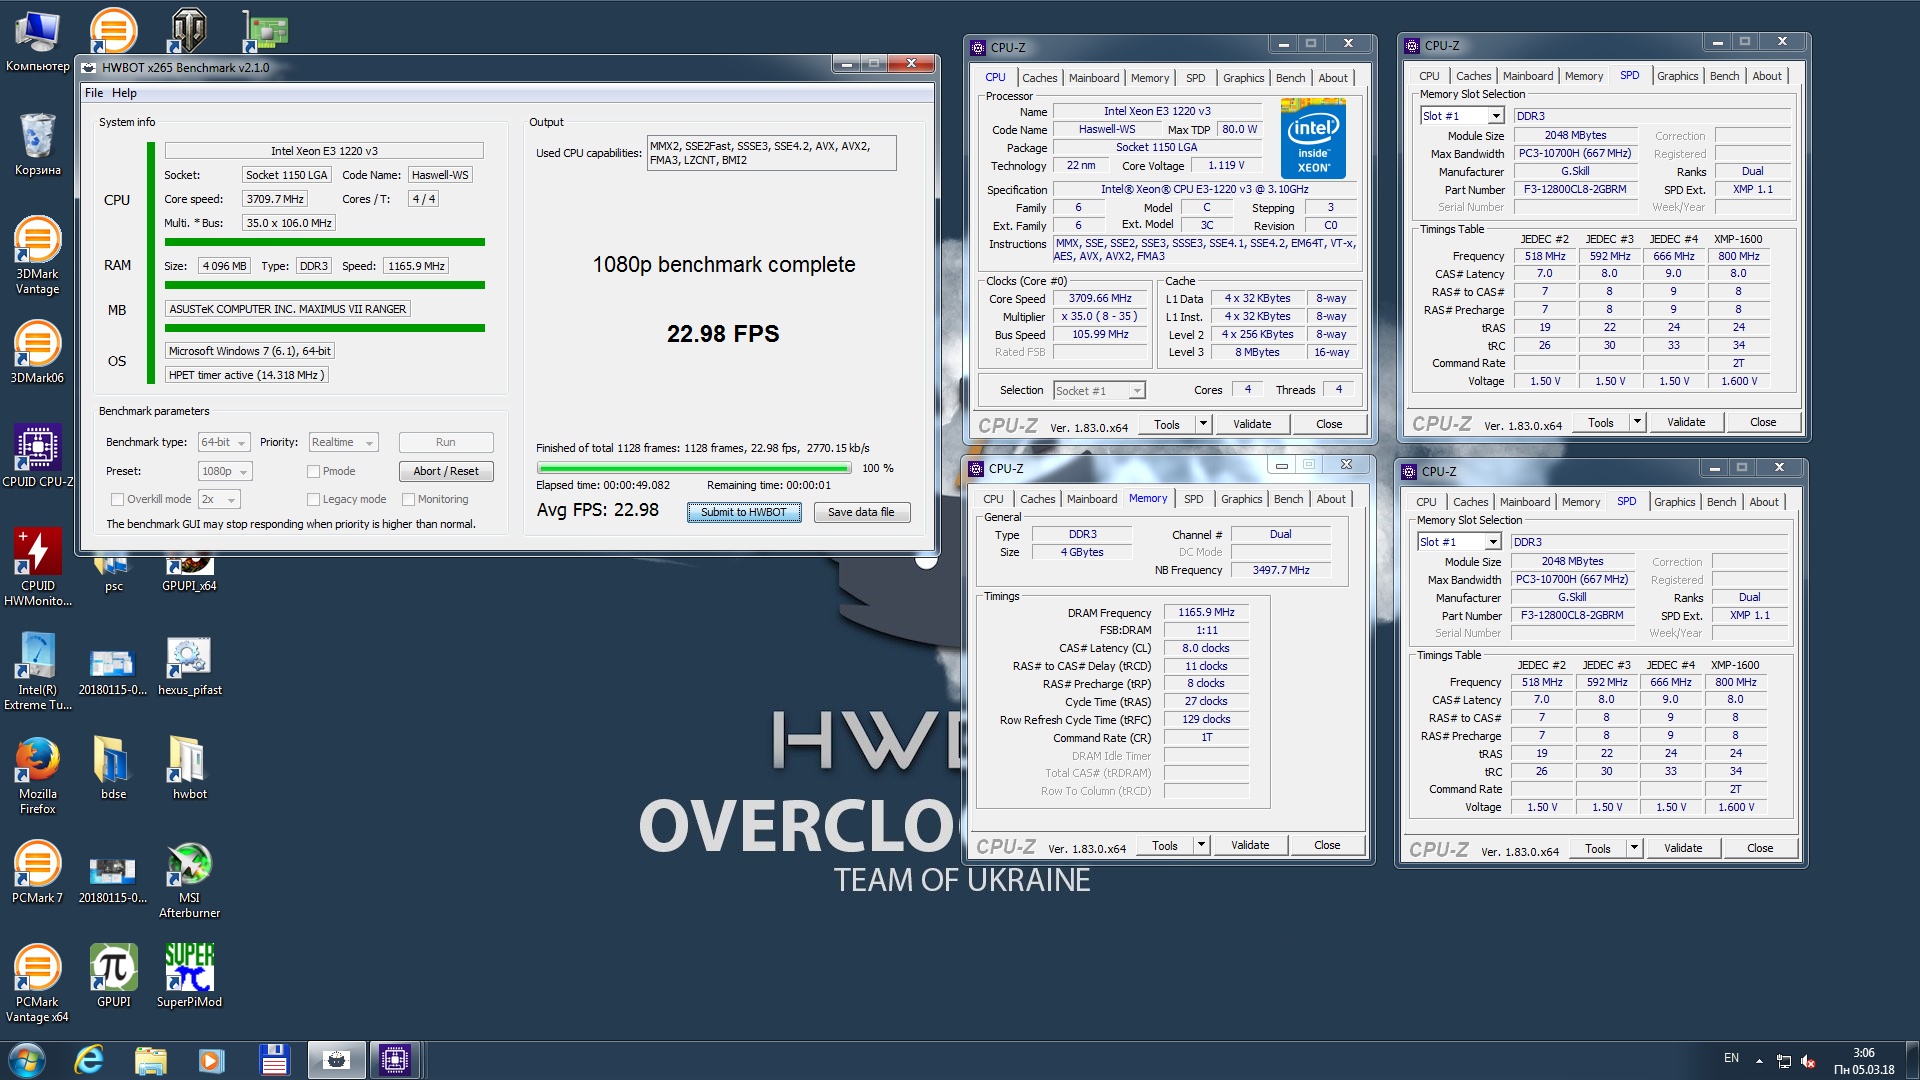
Task: Click the volume icon in system tray
Action: [x=1807, y=1061]
